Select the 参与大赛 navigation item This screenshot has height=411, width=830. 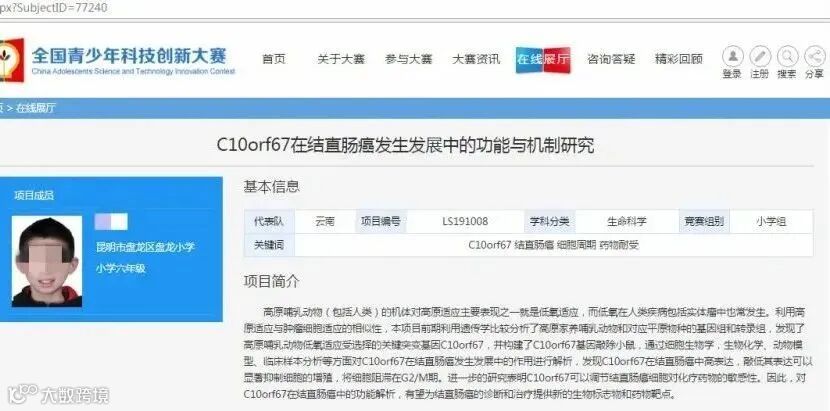(x=409, y=59)
